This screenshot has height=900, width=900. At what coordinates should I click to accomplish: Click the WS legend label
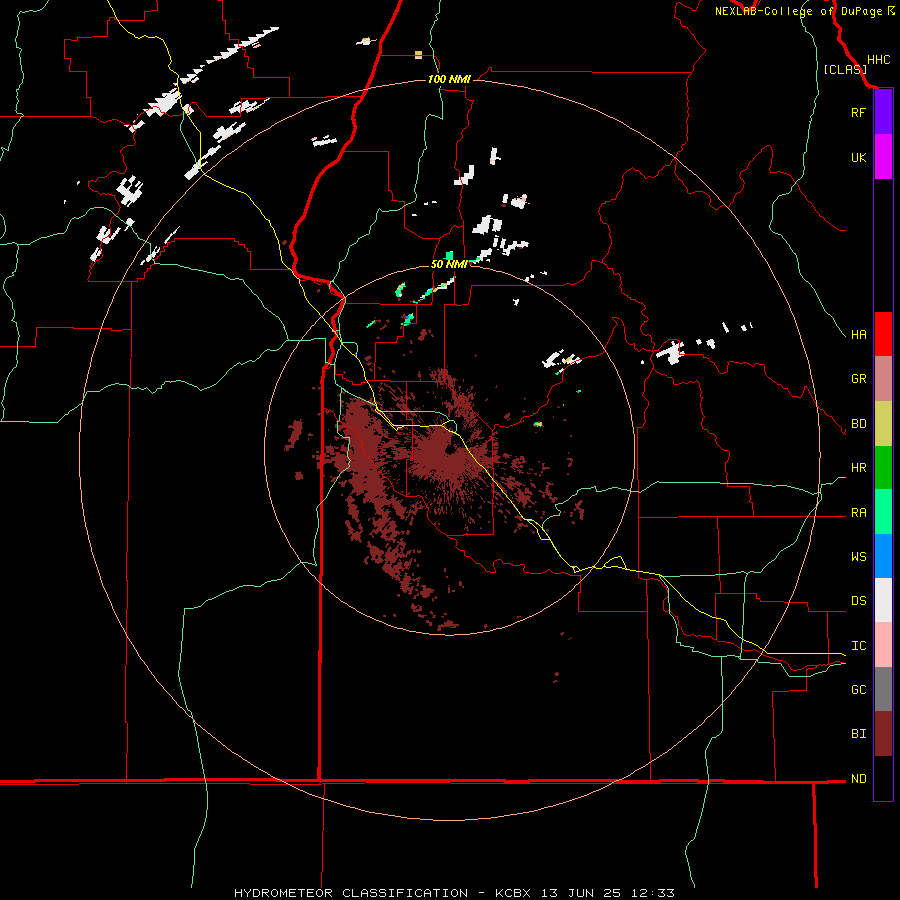click(x=858, y=556)
